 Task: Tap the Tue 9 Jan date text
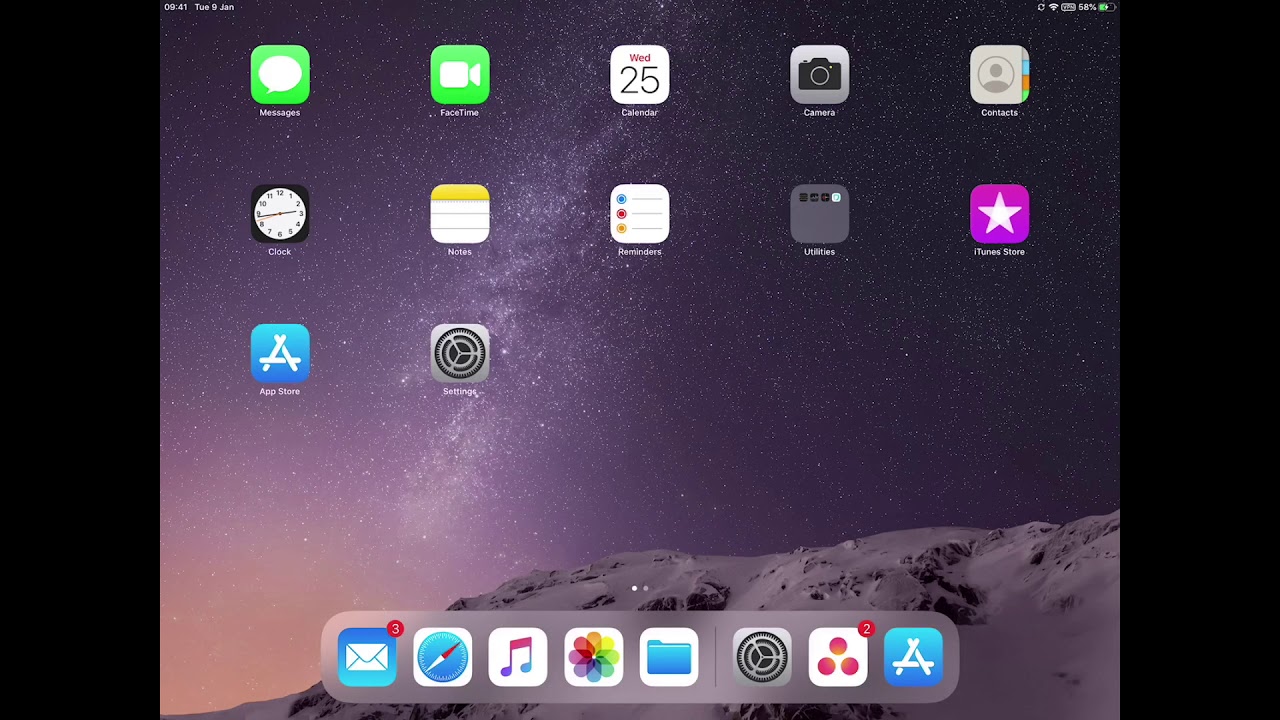tap(214, 7)
